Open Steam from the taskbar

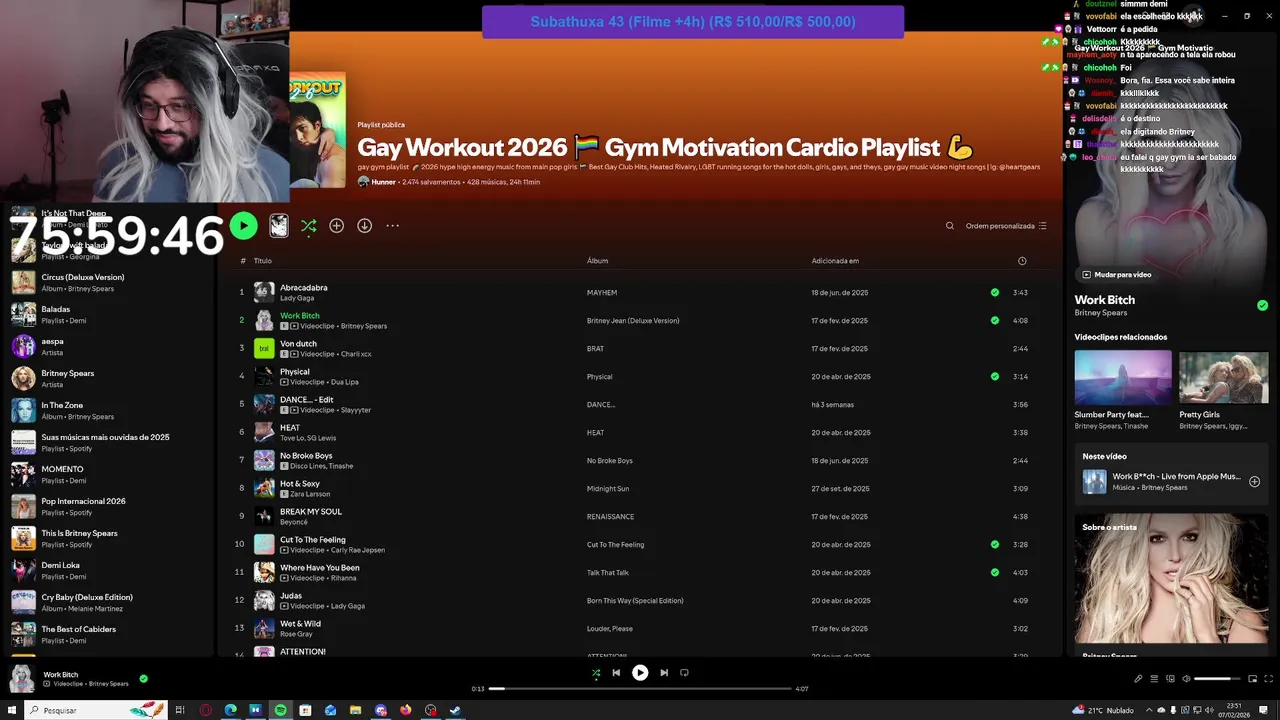(x=455, y=710)
